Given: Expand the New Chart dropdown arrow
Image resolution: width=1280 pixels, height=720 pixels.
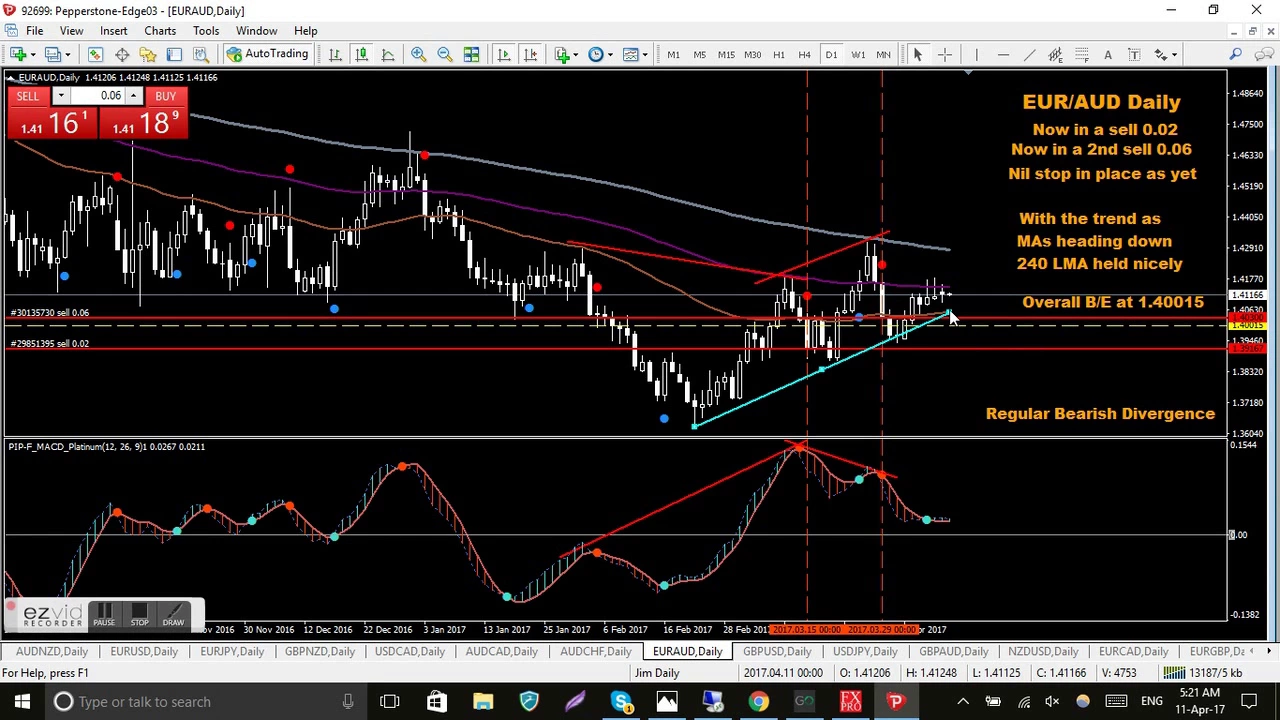Looking at the screenshot, I should (x=33, y=55).
